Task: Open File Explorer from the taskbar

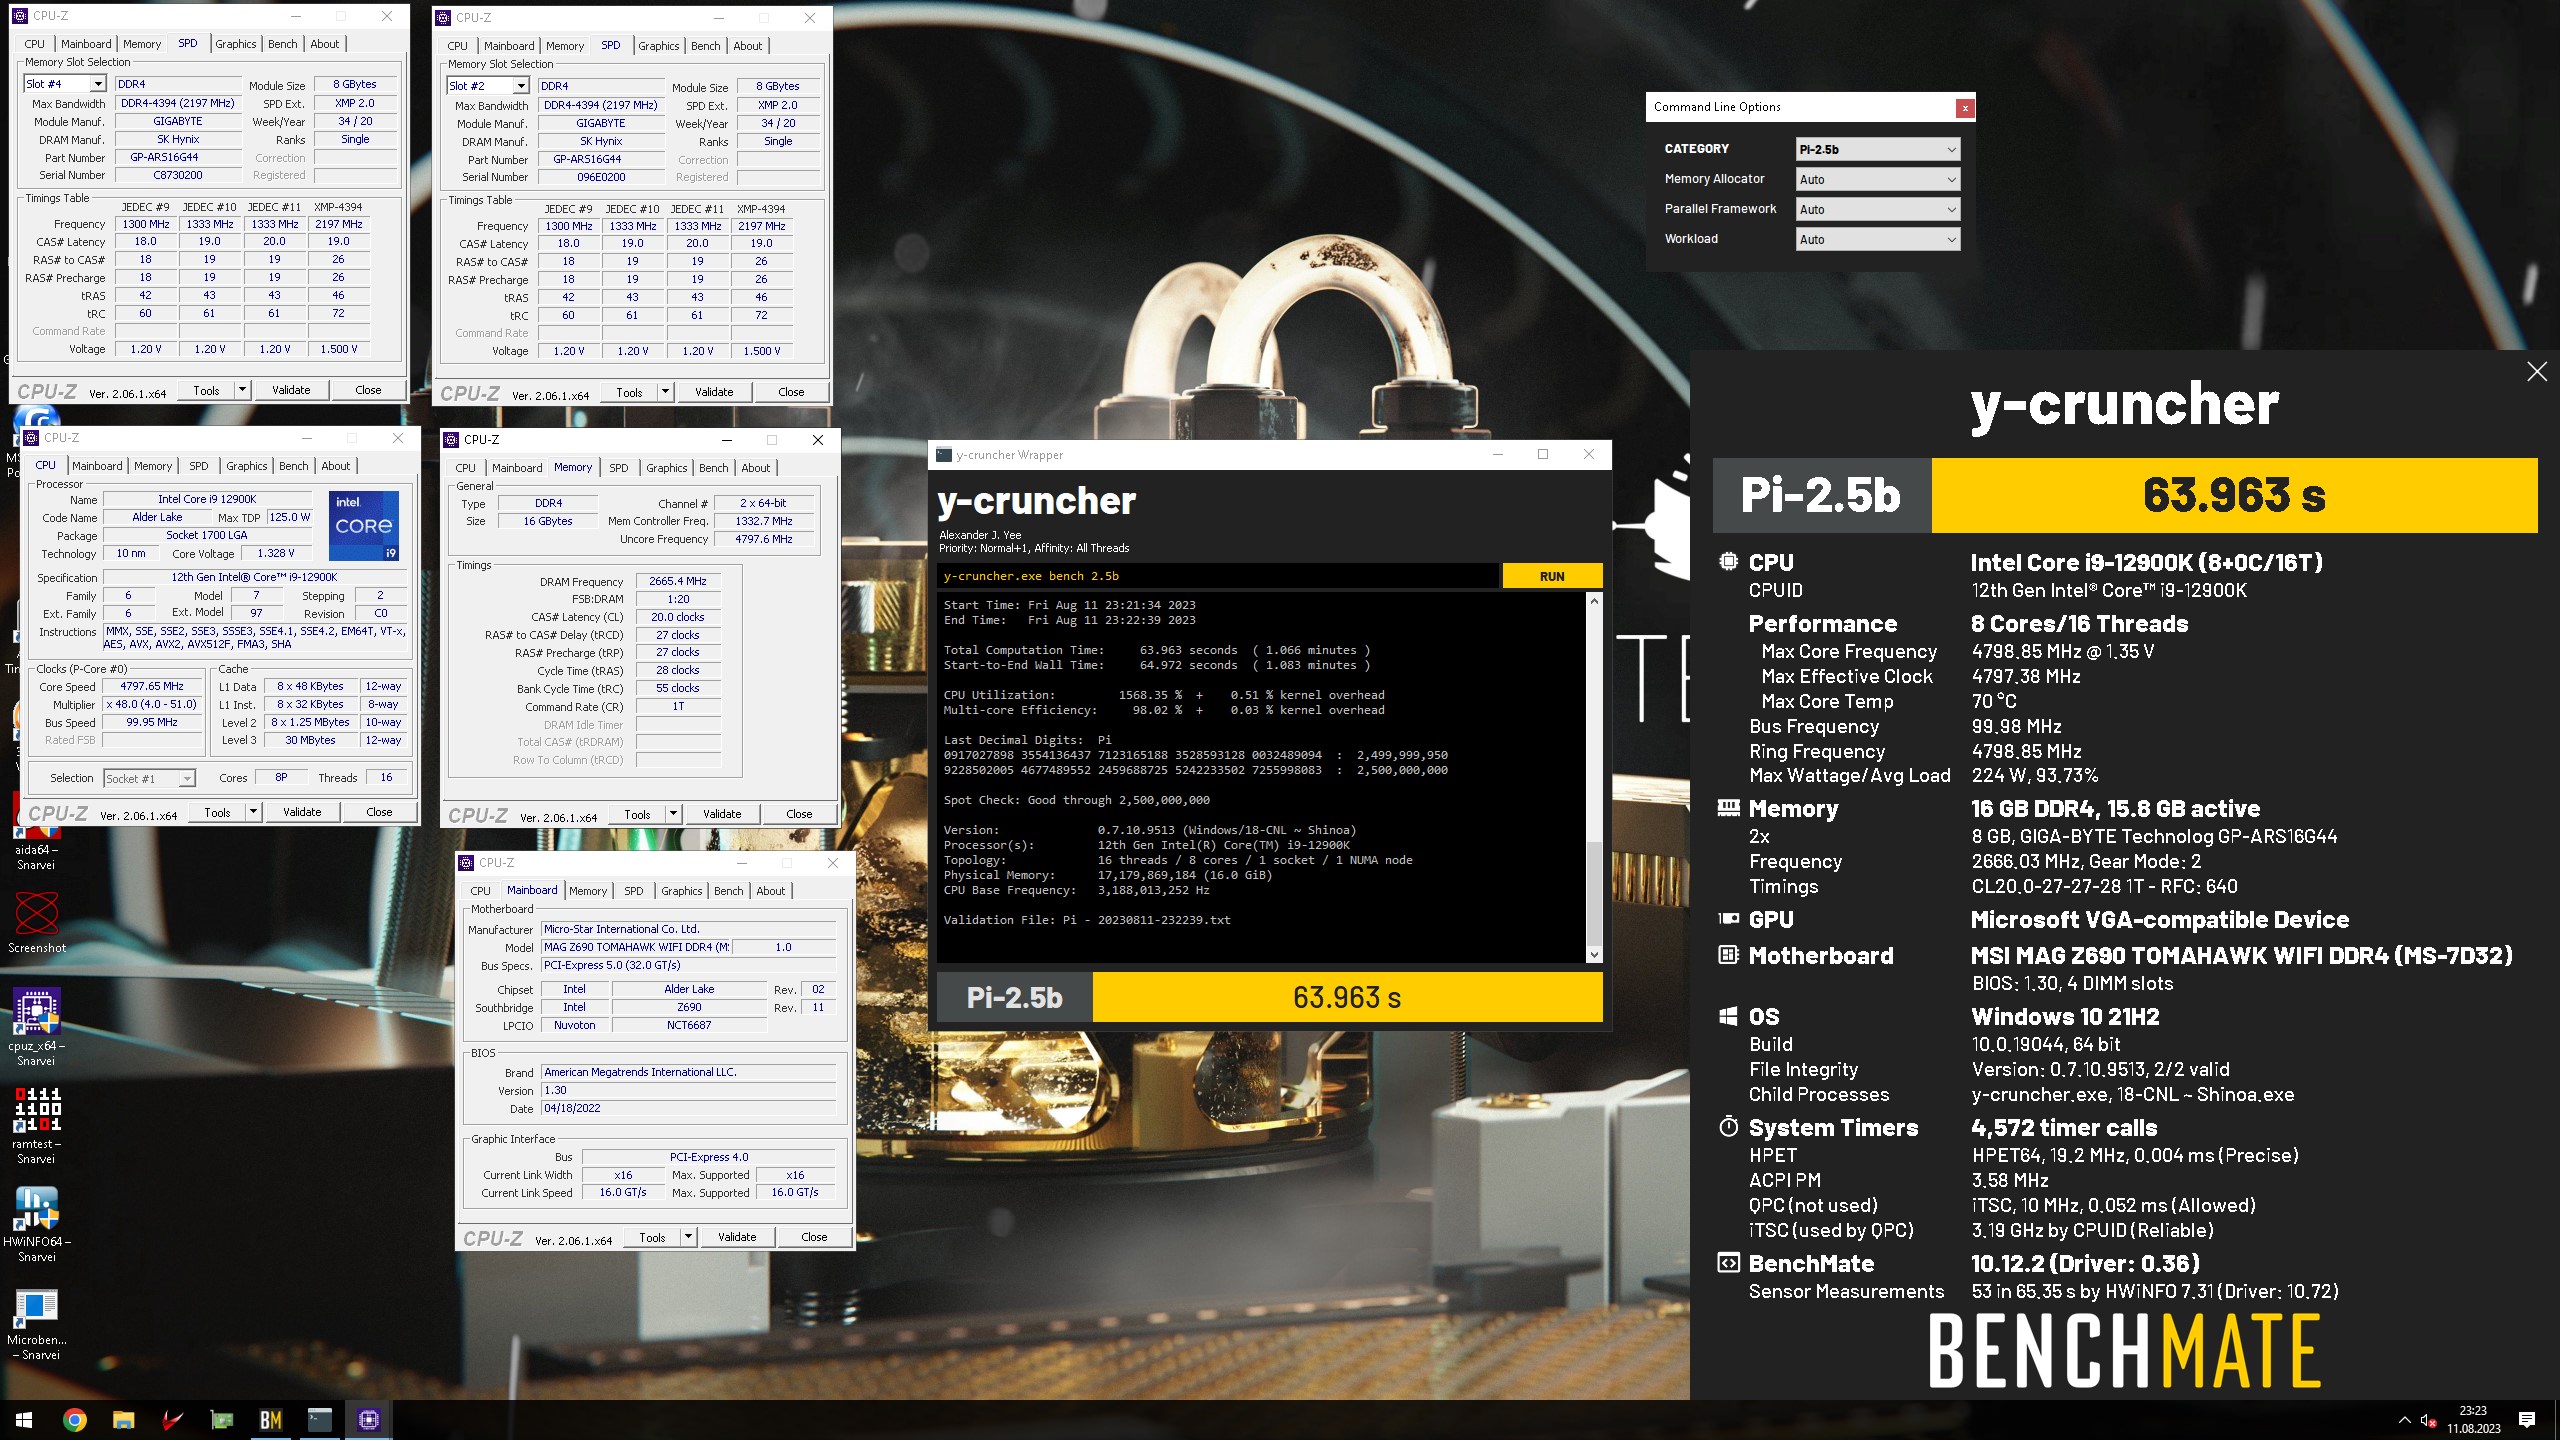Action: pyautogui.click(x=123, y=1419)
